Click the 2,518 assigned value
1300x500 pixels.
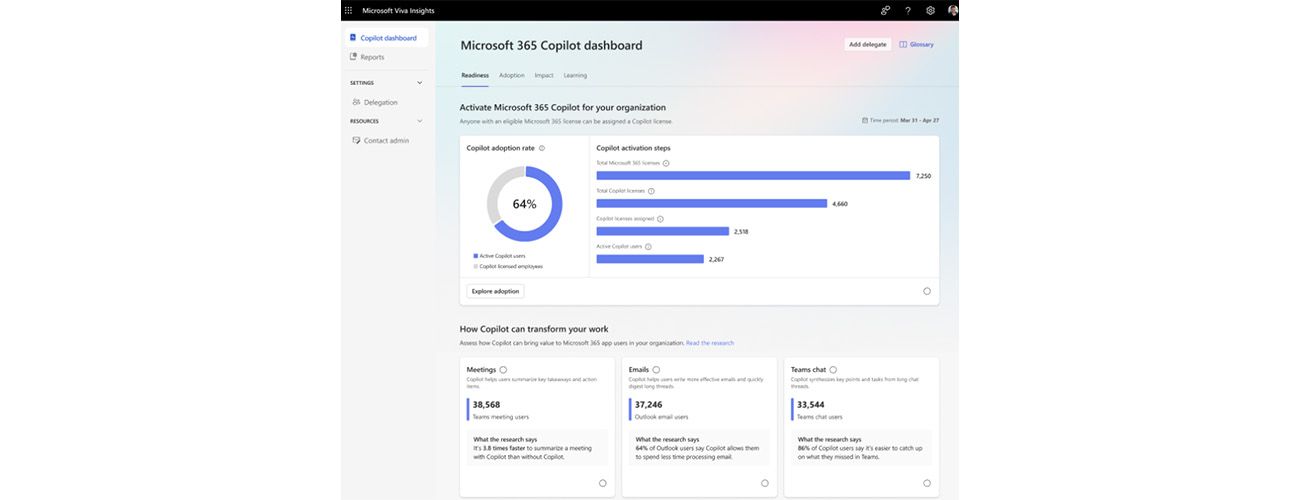(x=741, y=232)
